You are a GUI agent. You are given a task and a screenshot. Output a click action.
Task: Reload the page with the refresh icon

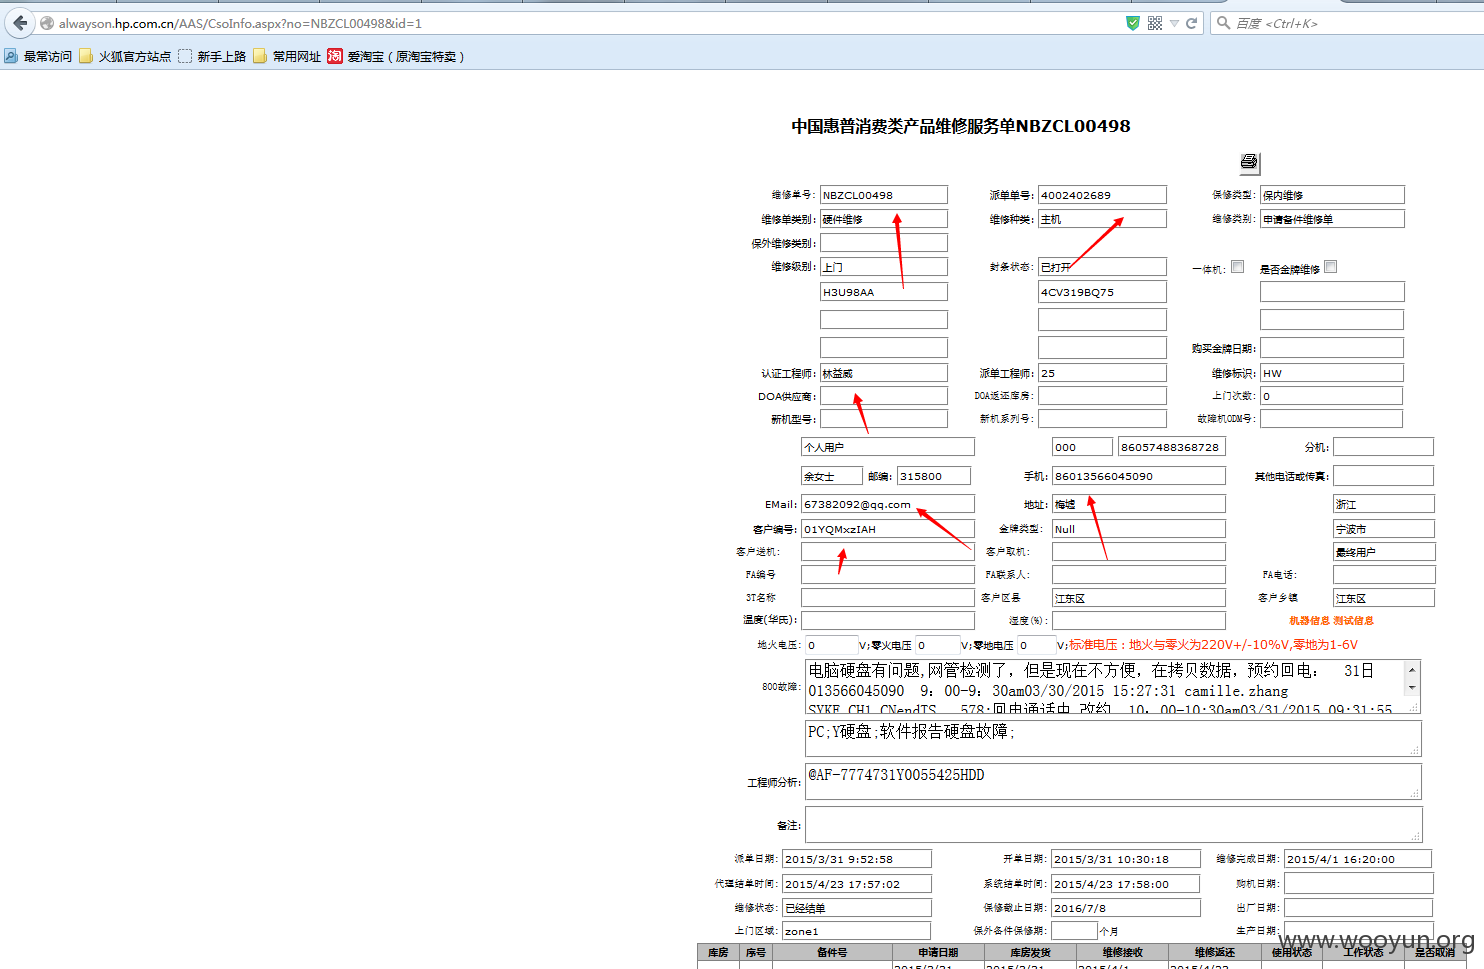(1191, 23)
